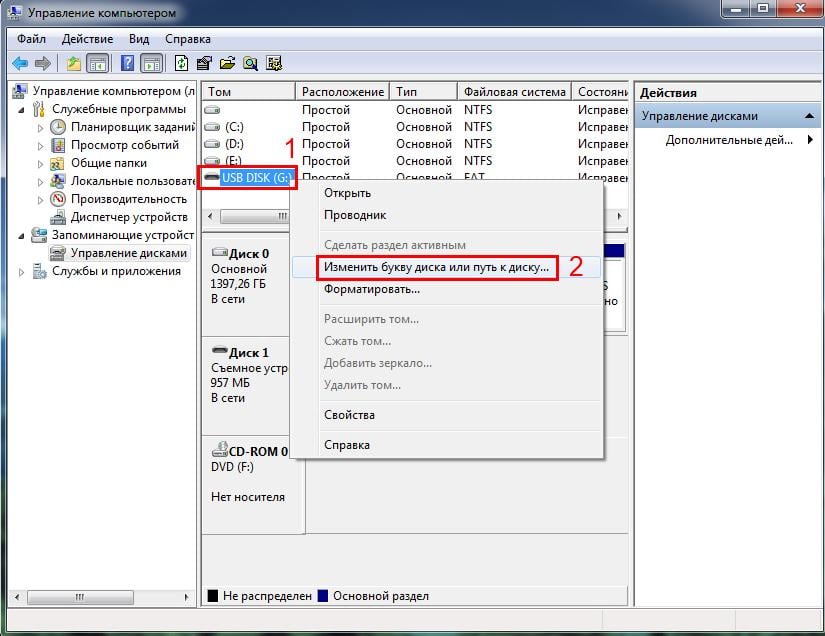Image resolution: width=825 pixels, height=636 pixels.
Task: Click the magnifier search toolbar icon
Action: 249,63
